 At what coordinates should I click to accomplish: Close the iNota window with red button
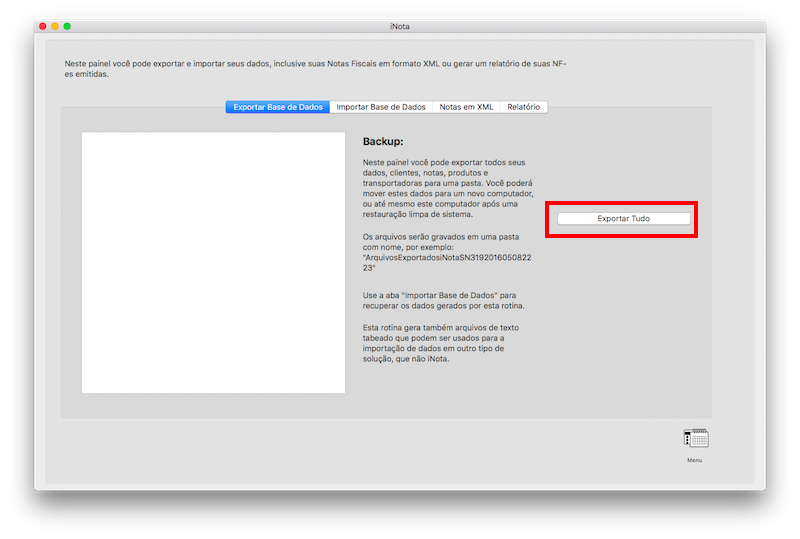pyautogui.click(x=43, y=26)
